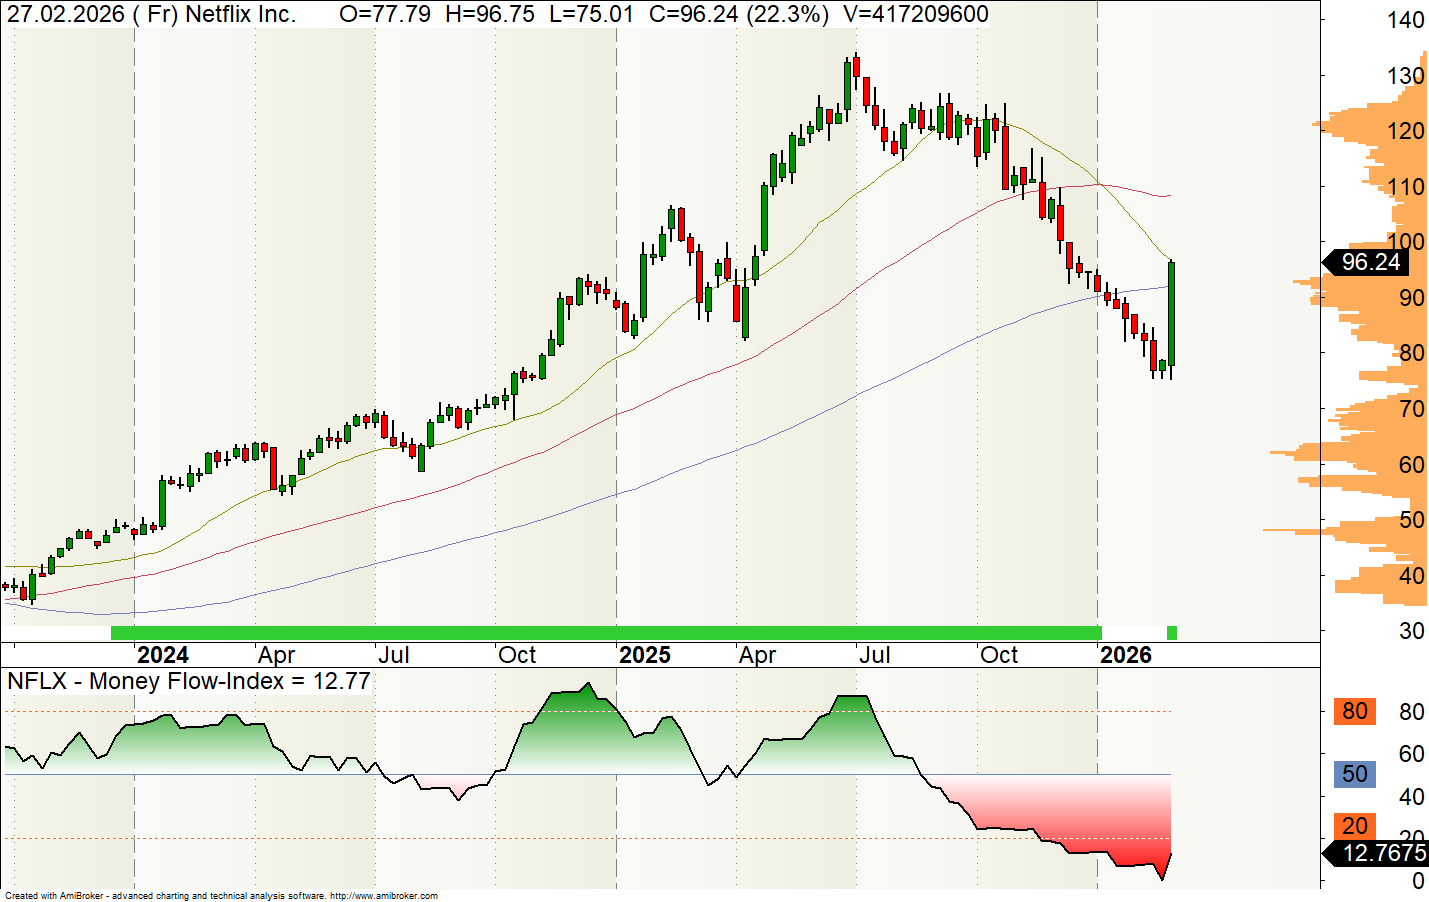The height and width of the screenshot is (902, 1429).
Task: Select the orange 80 overbought level badge
Action: [1354, 711]
